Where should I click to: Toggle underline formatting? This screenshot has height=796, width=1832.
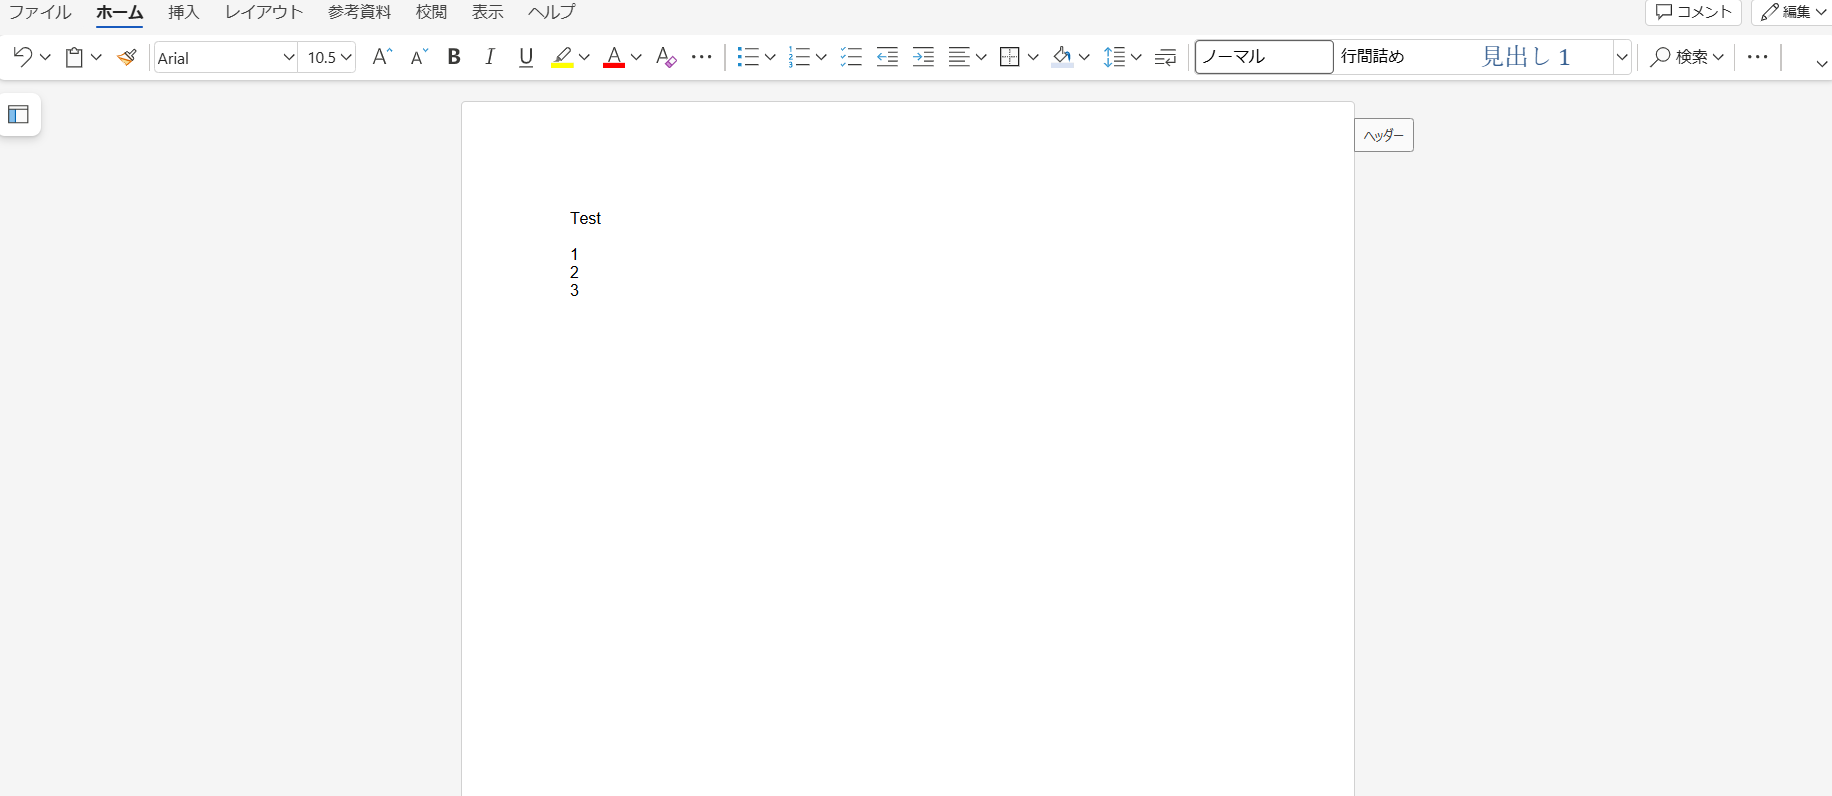pos(526,57)
